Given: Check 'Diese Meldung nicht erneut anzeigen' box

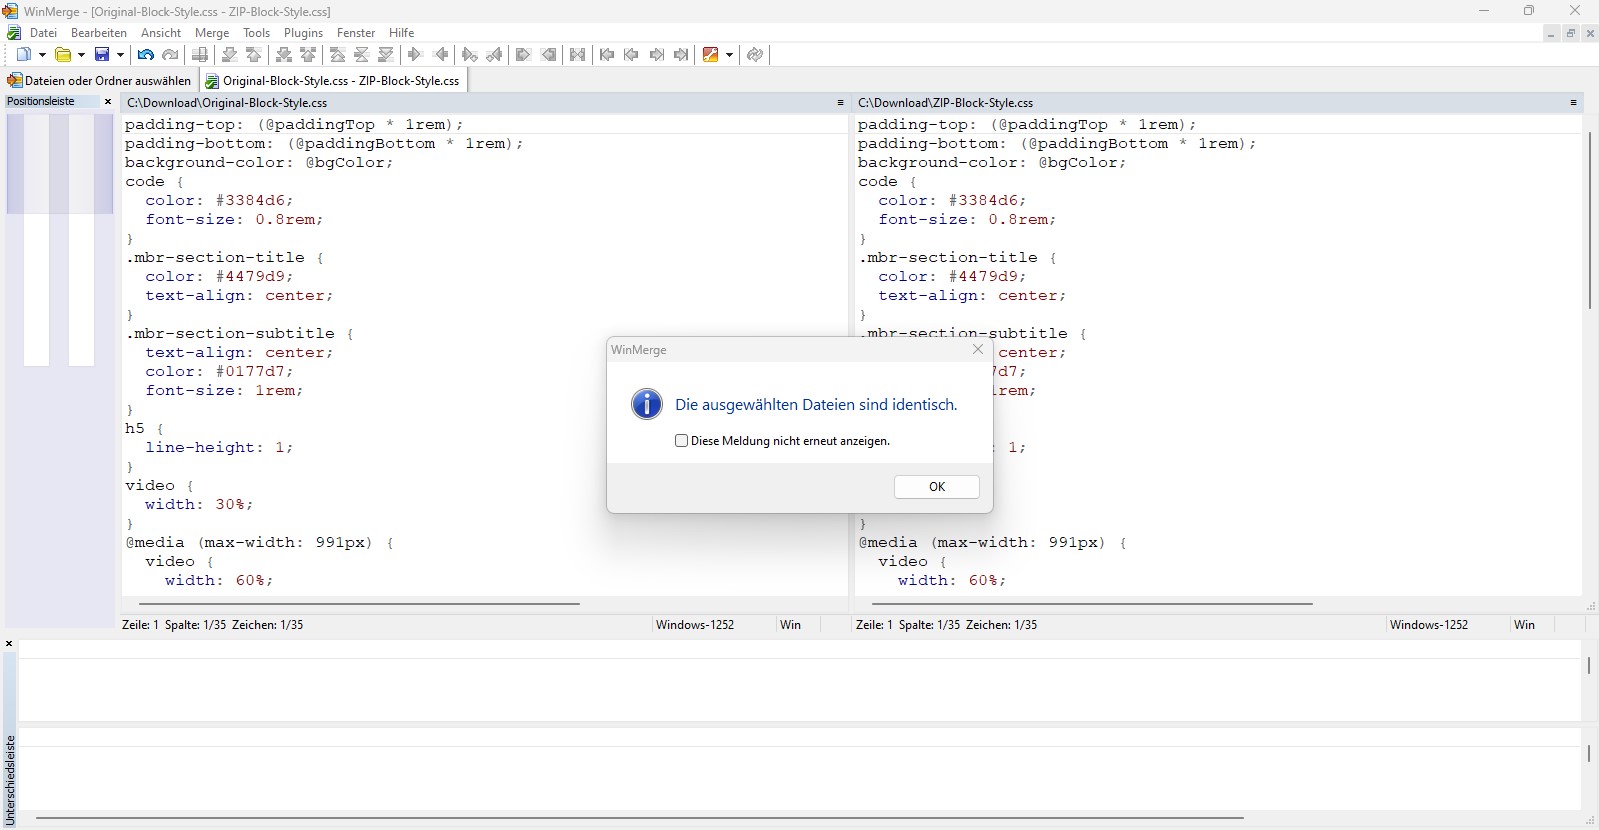Looking at the screenshot, I should point(682,441).
